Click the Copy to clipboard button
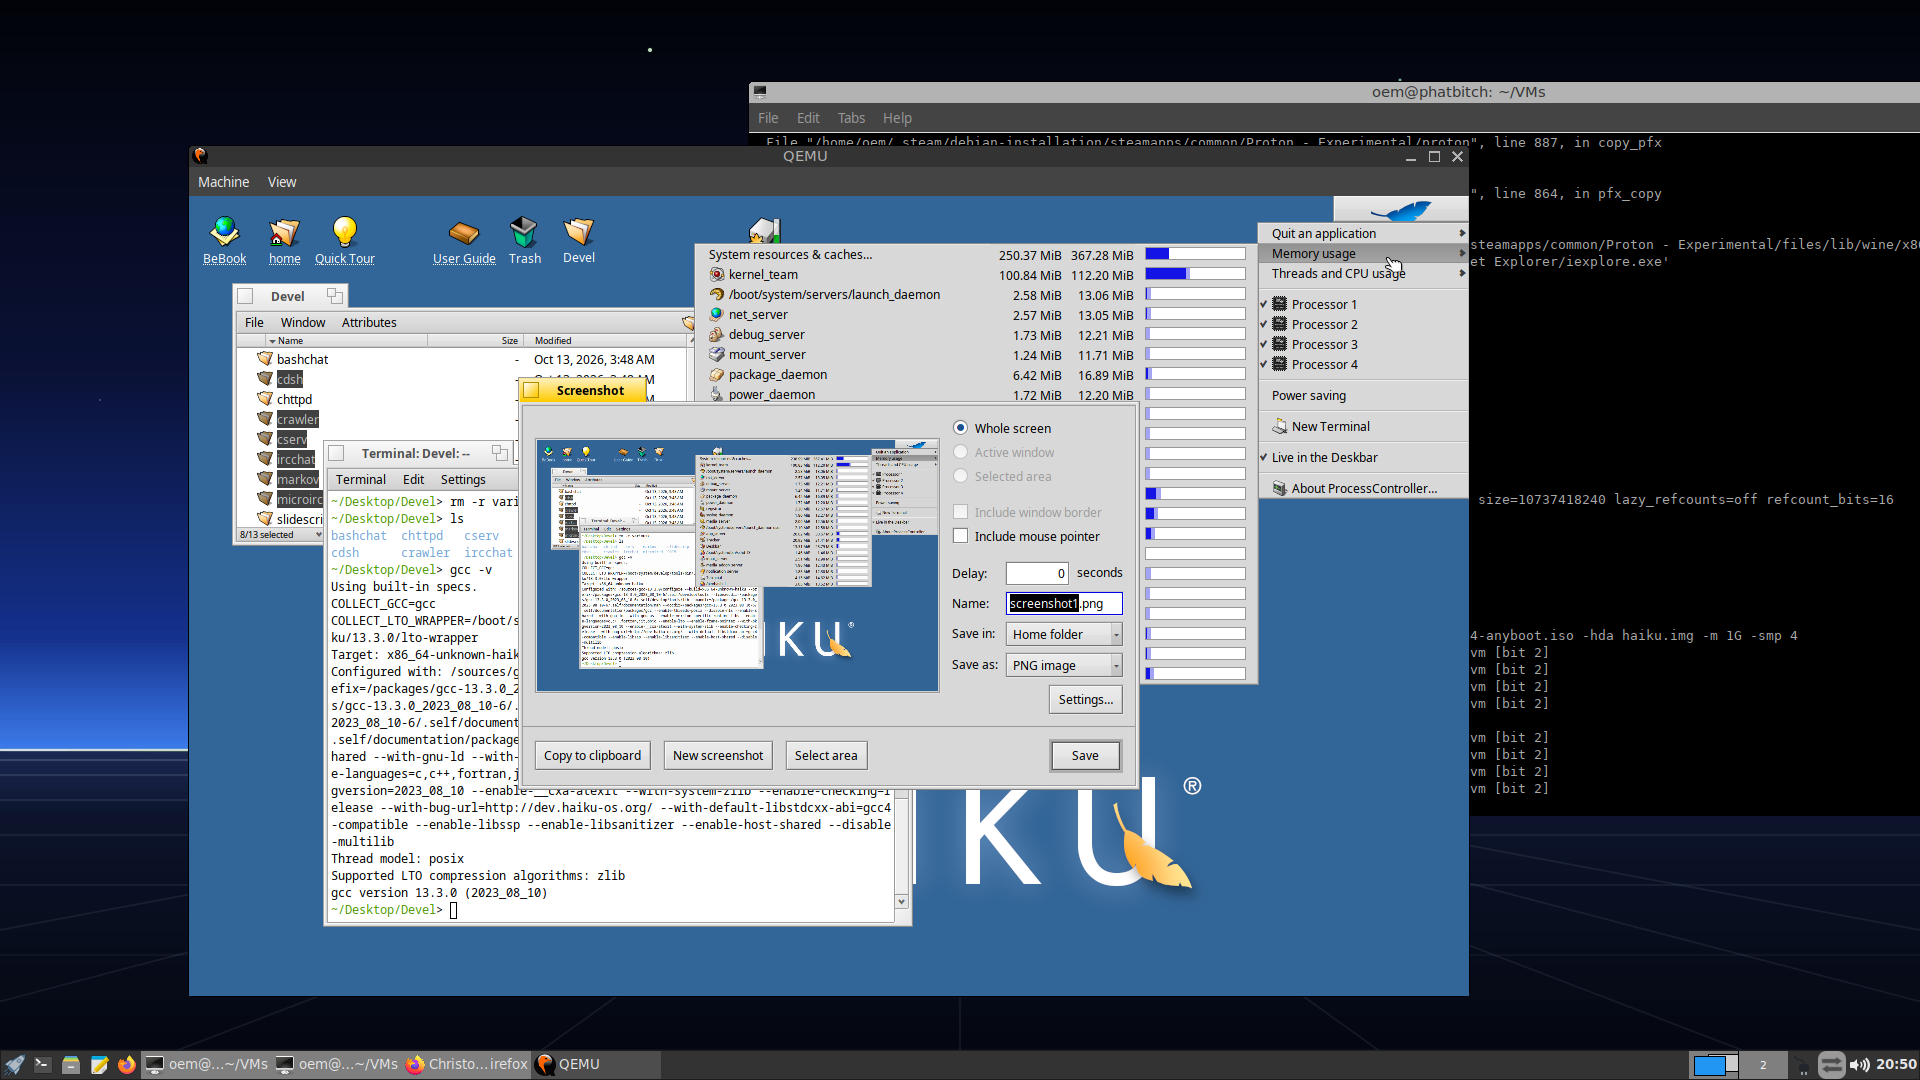This screenshot has height=1080, width=1920. (592, 755)
